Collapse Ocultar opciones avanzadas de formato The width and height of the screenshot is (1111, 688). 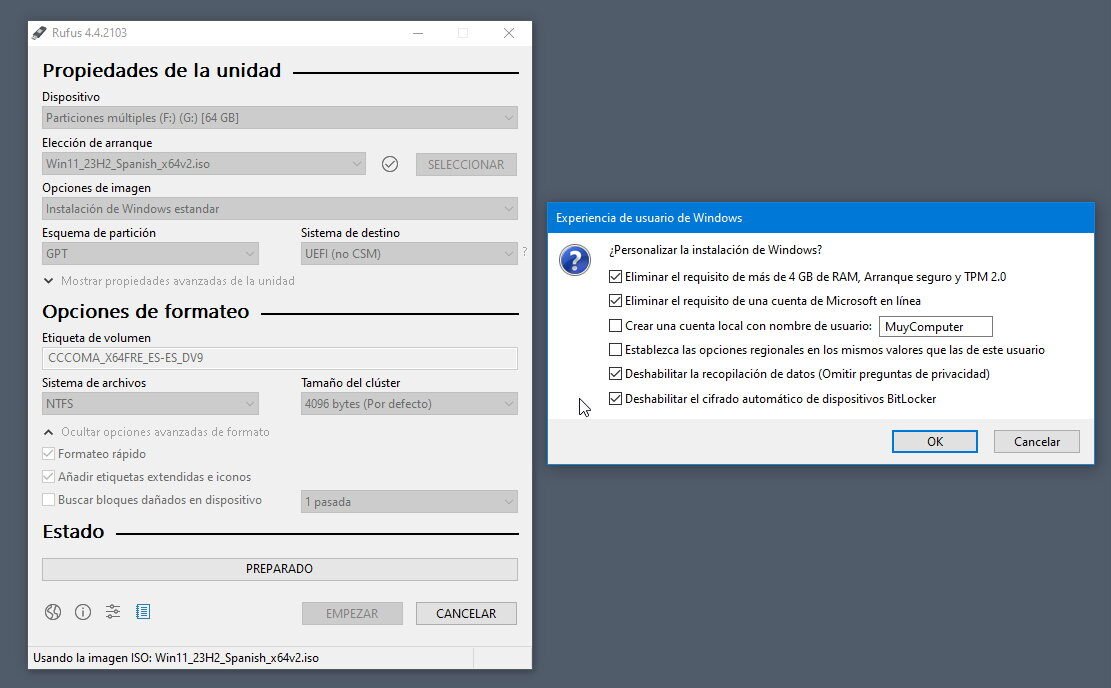157,432
